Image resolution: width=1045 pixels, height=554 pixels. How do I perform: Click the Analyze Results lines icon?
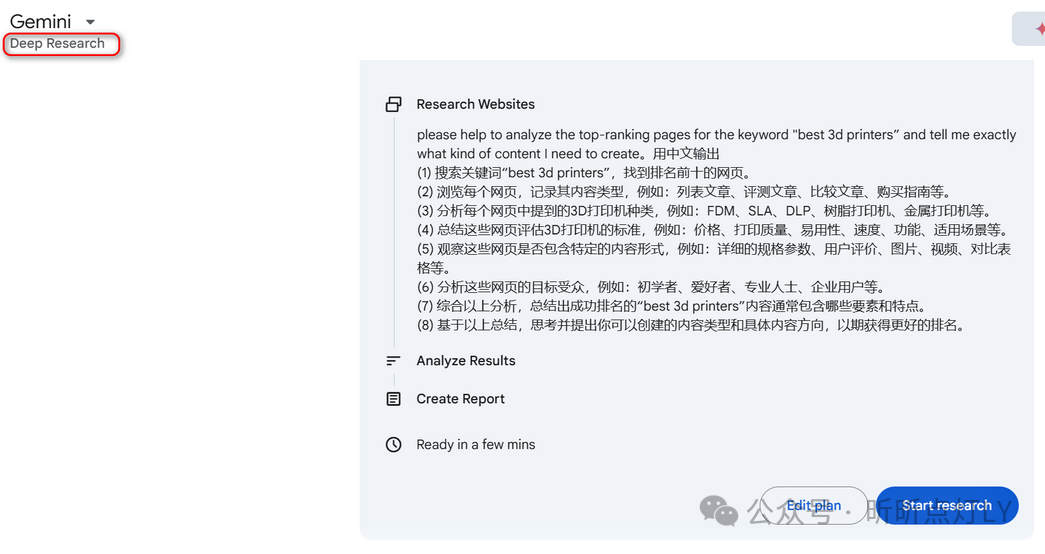pos(394,361)
